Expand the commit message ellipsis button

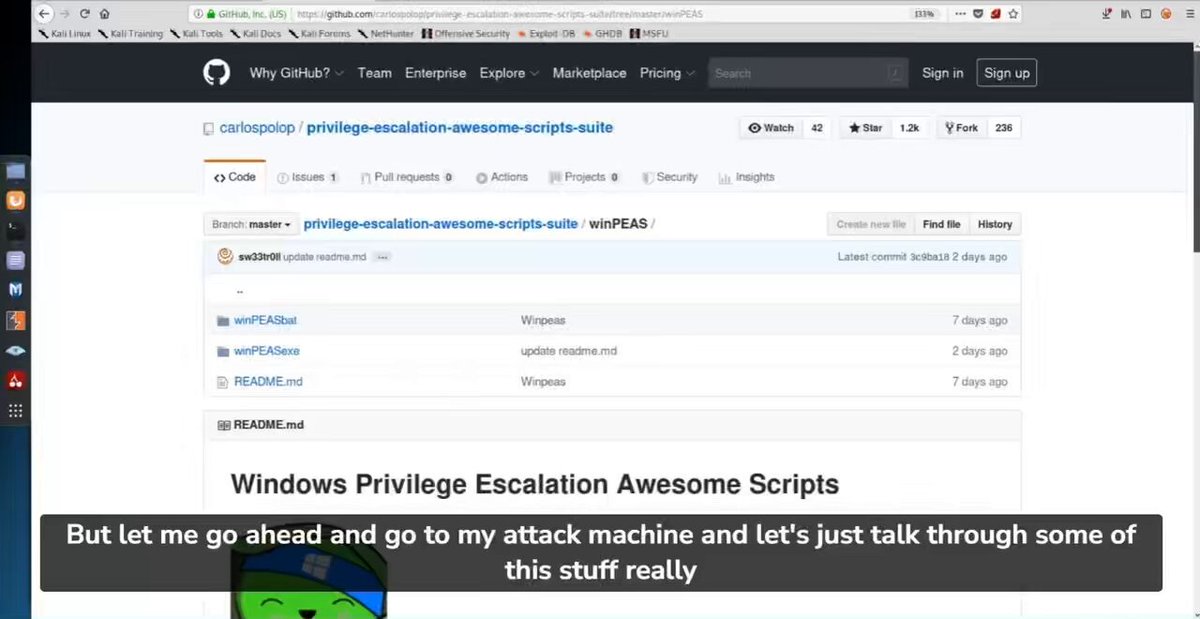point(382,257)
